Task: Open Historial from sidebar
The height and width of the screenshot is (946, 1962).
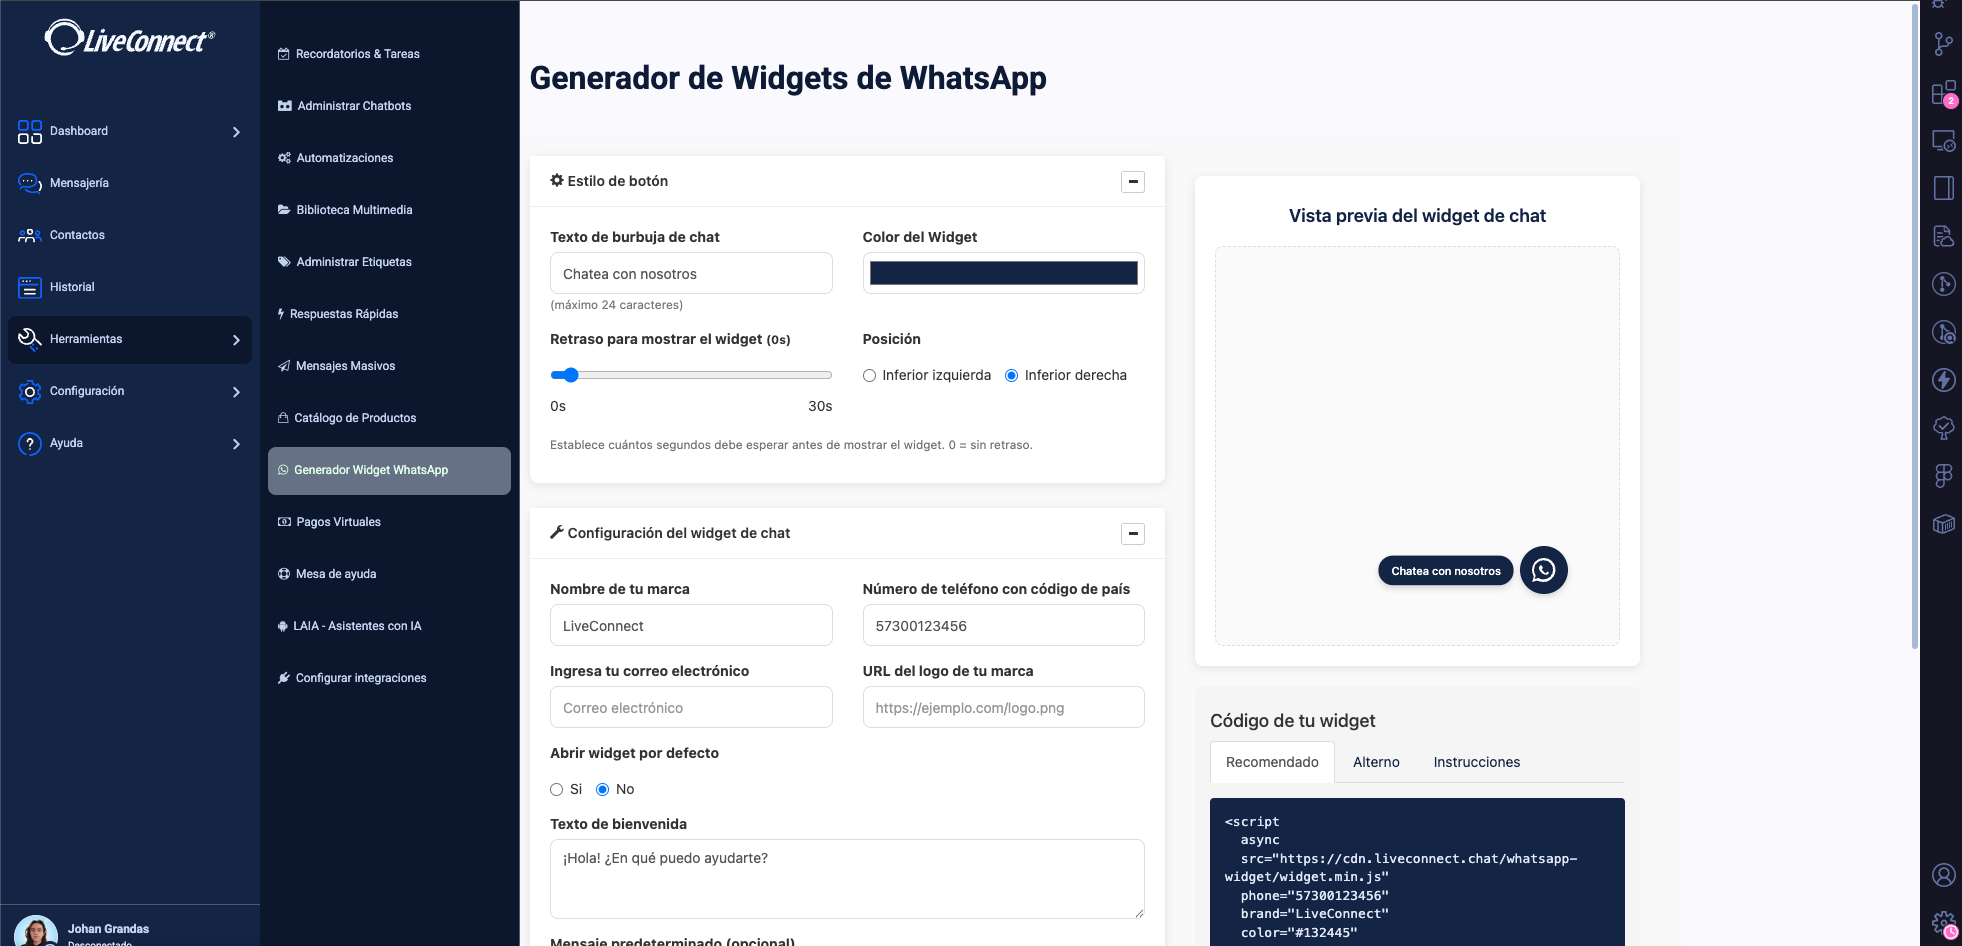Action: click(x=72, y=287)
